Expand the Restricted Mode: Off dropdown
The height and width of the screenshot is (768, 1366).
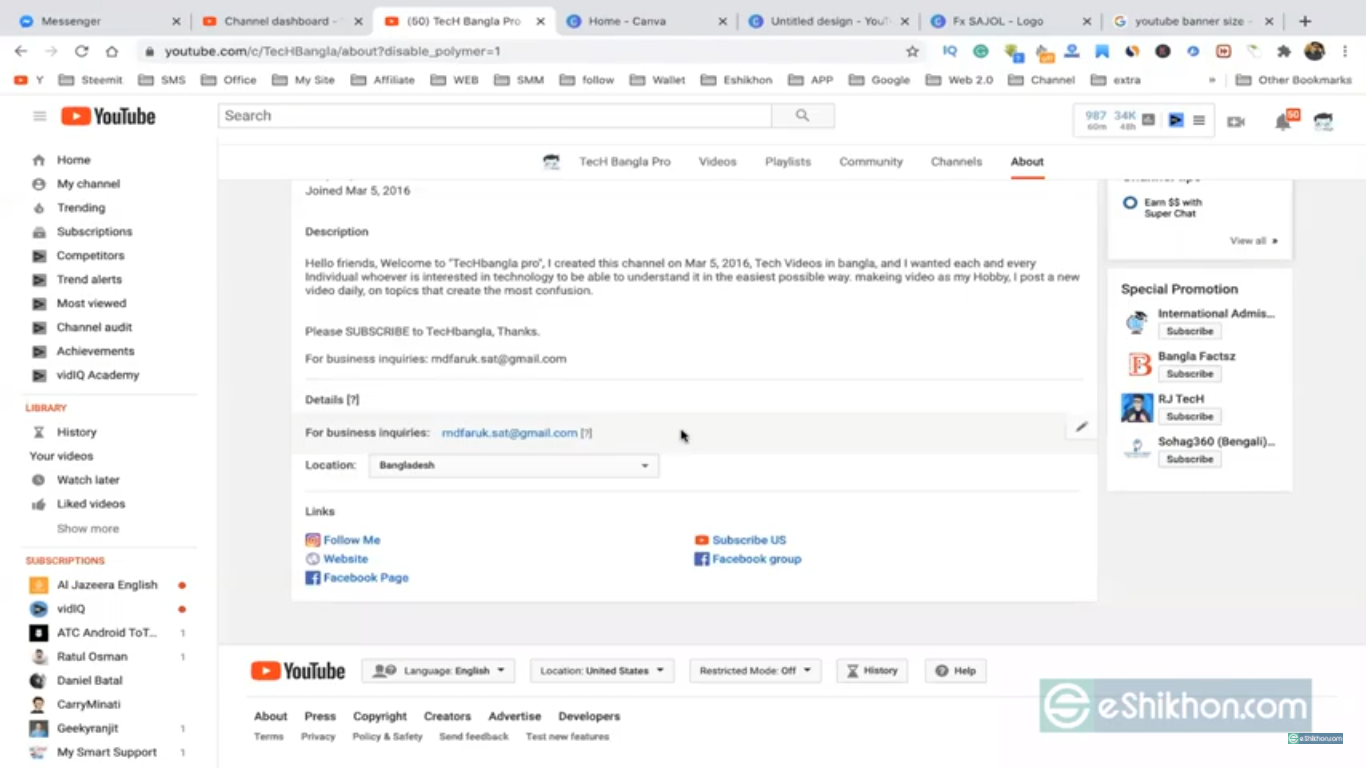click(x=755, y=671)
